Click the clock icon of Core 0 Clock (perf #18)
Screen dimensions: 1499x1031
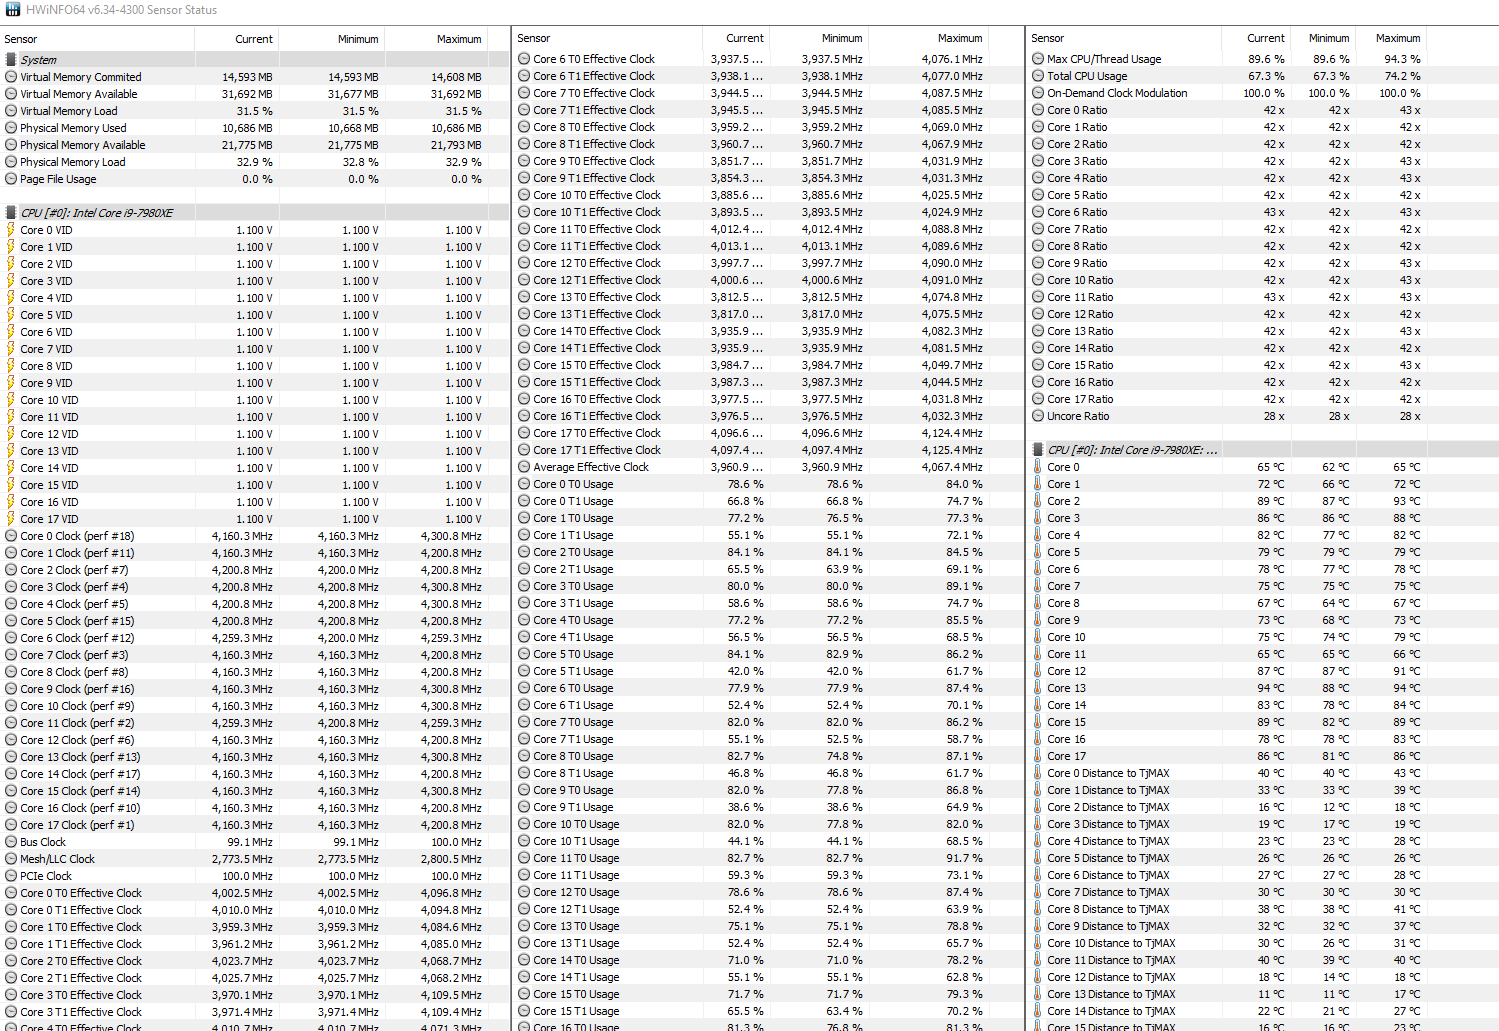(x=11, y=536)
